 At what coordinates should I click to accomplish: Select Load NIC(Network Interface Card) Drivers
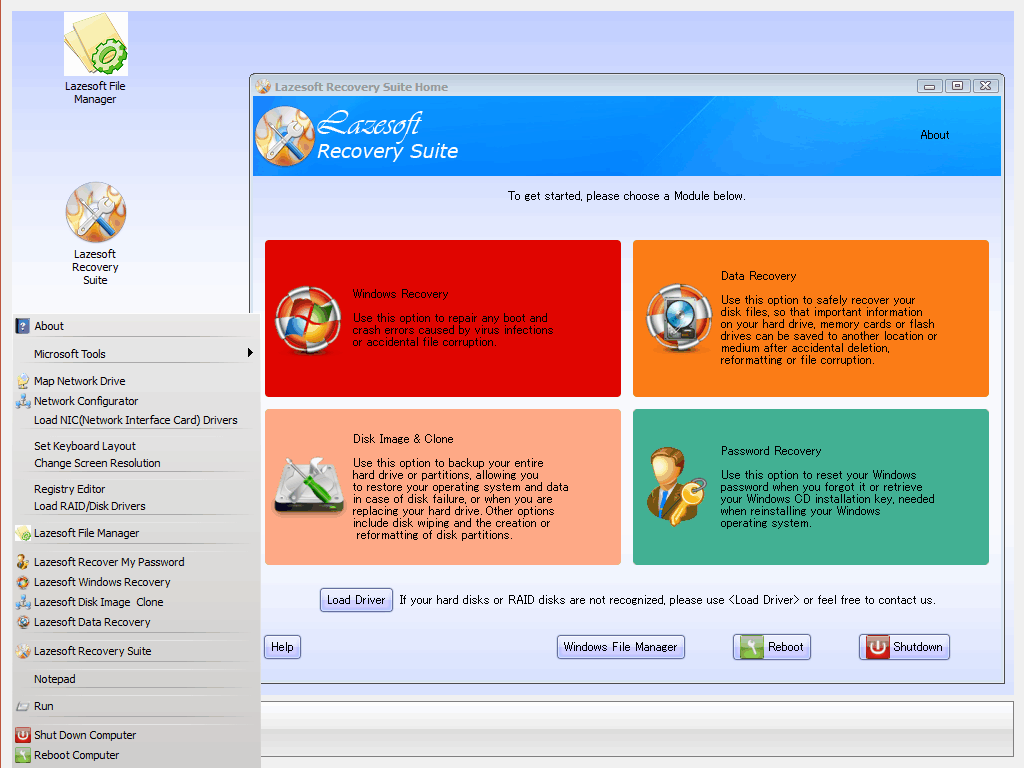pos(135,420)
